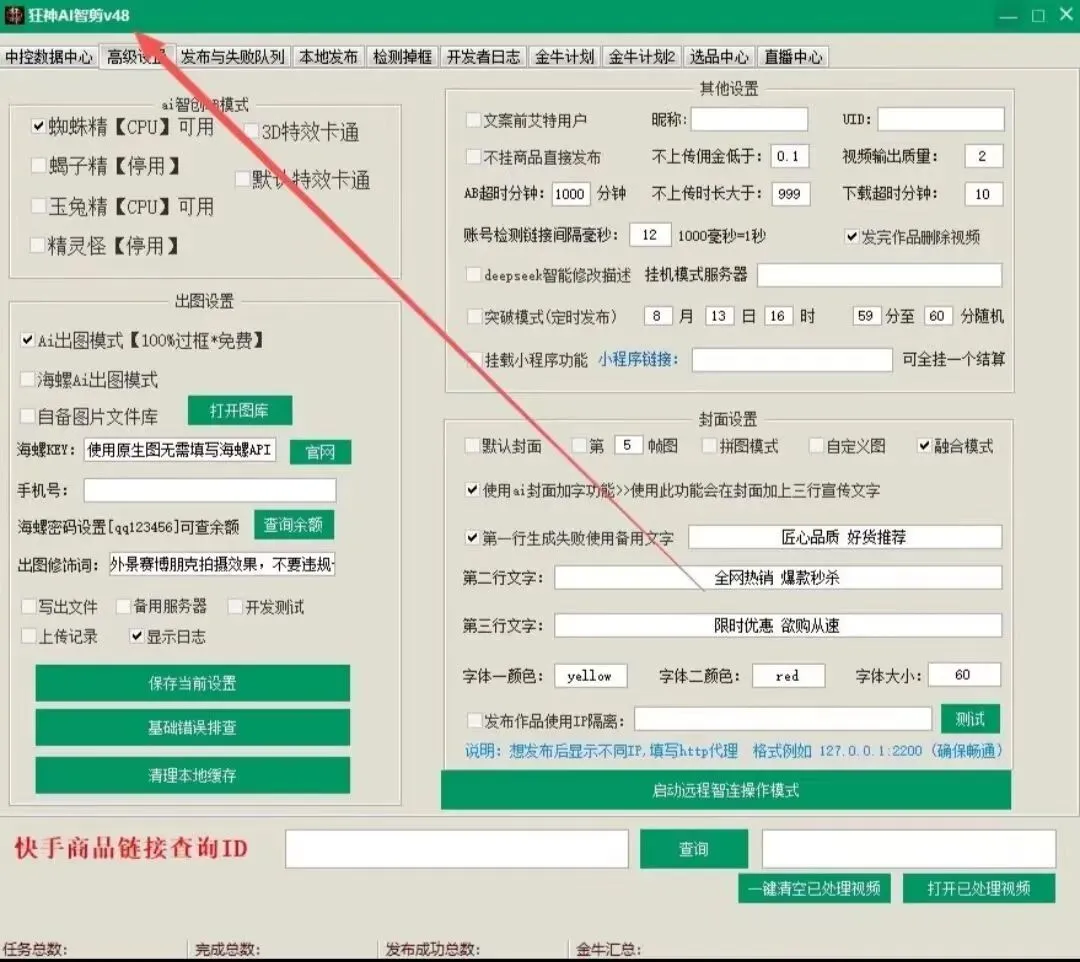Click 查询余额 button
This screenshot has width=1080, height=962.
coord(294,525)
